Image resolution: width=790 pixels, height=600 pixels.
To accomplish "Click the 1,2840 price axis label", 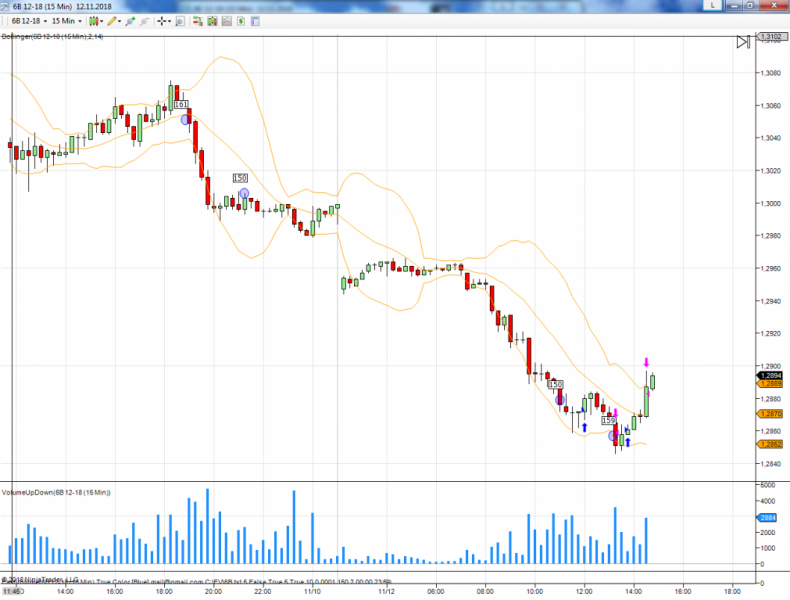I will coord(771,464).
